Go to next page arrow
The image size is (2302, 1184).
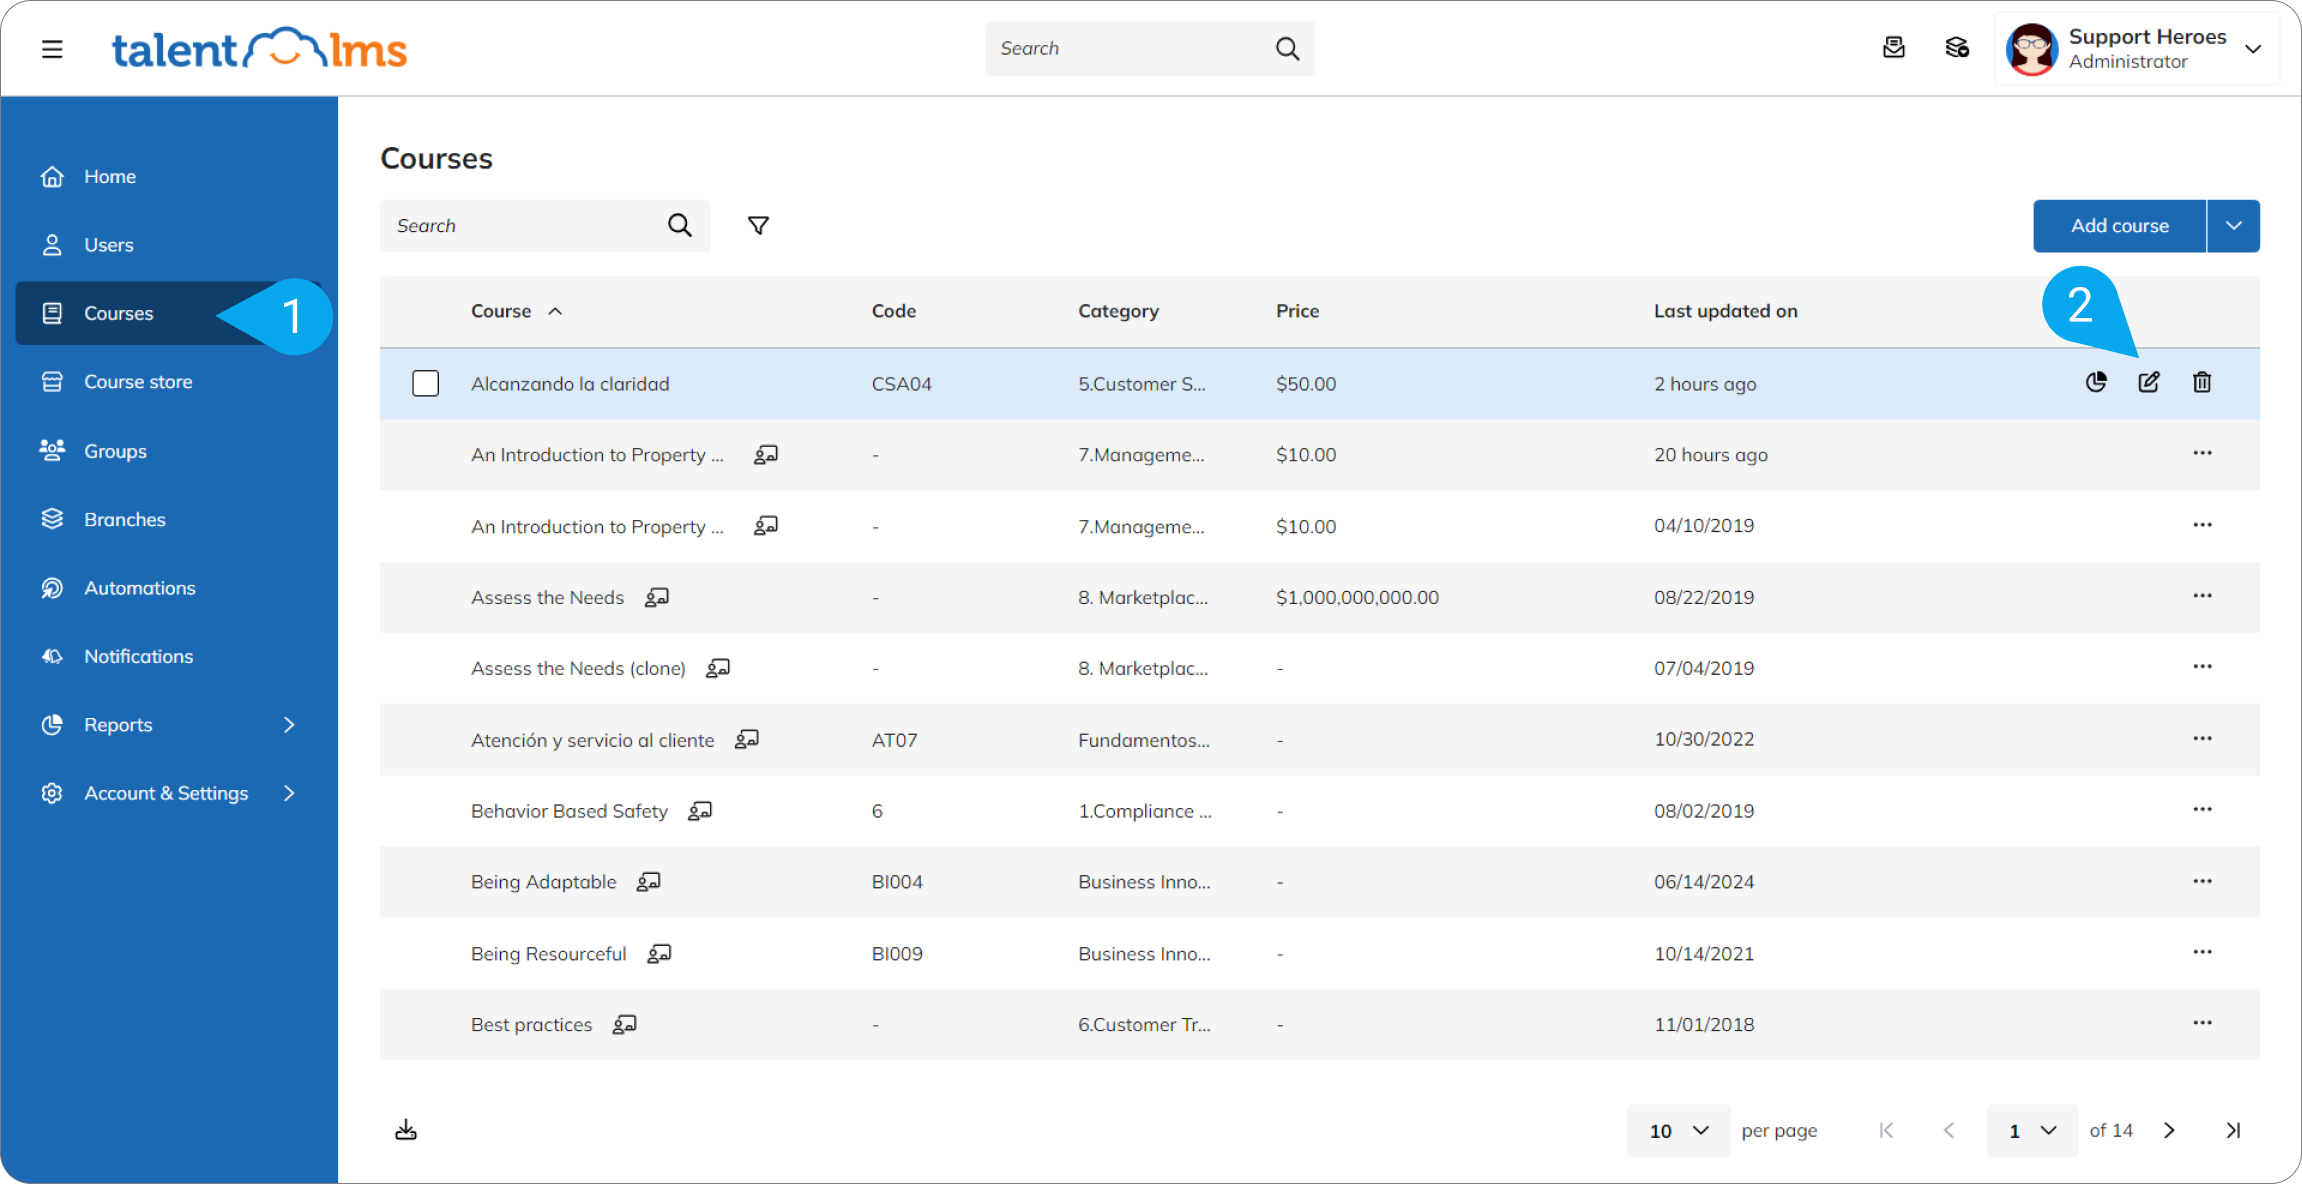pos(2169,1130)
